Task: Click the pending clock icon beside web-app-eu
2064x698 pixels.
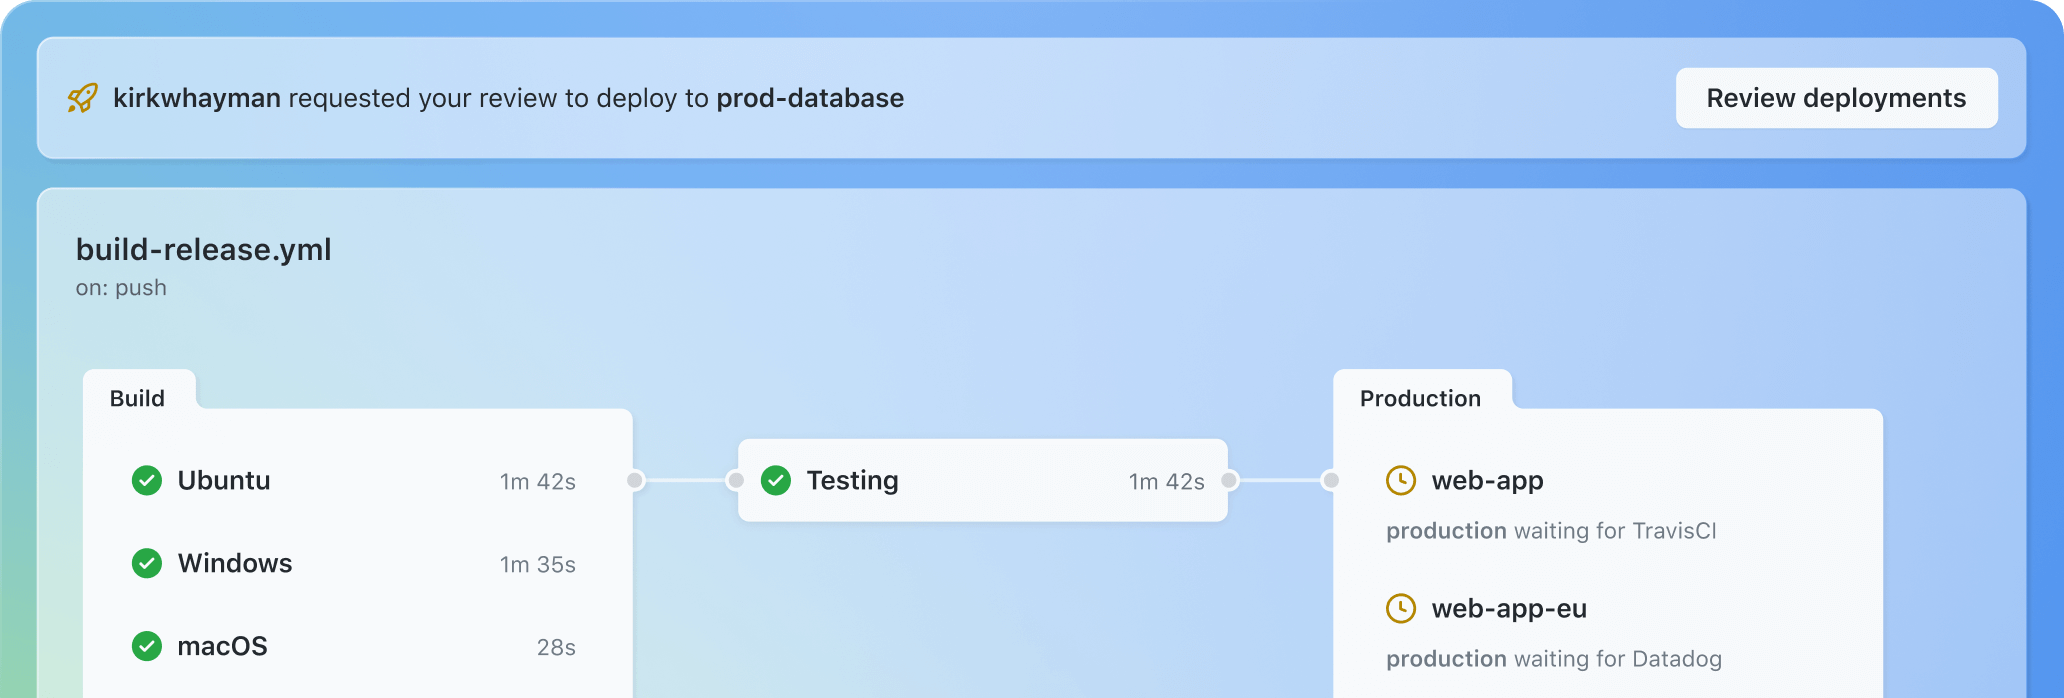Action: tap(1401, 608)
